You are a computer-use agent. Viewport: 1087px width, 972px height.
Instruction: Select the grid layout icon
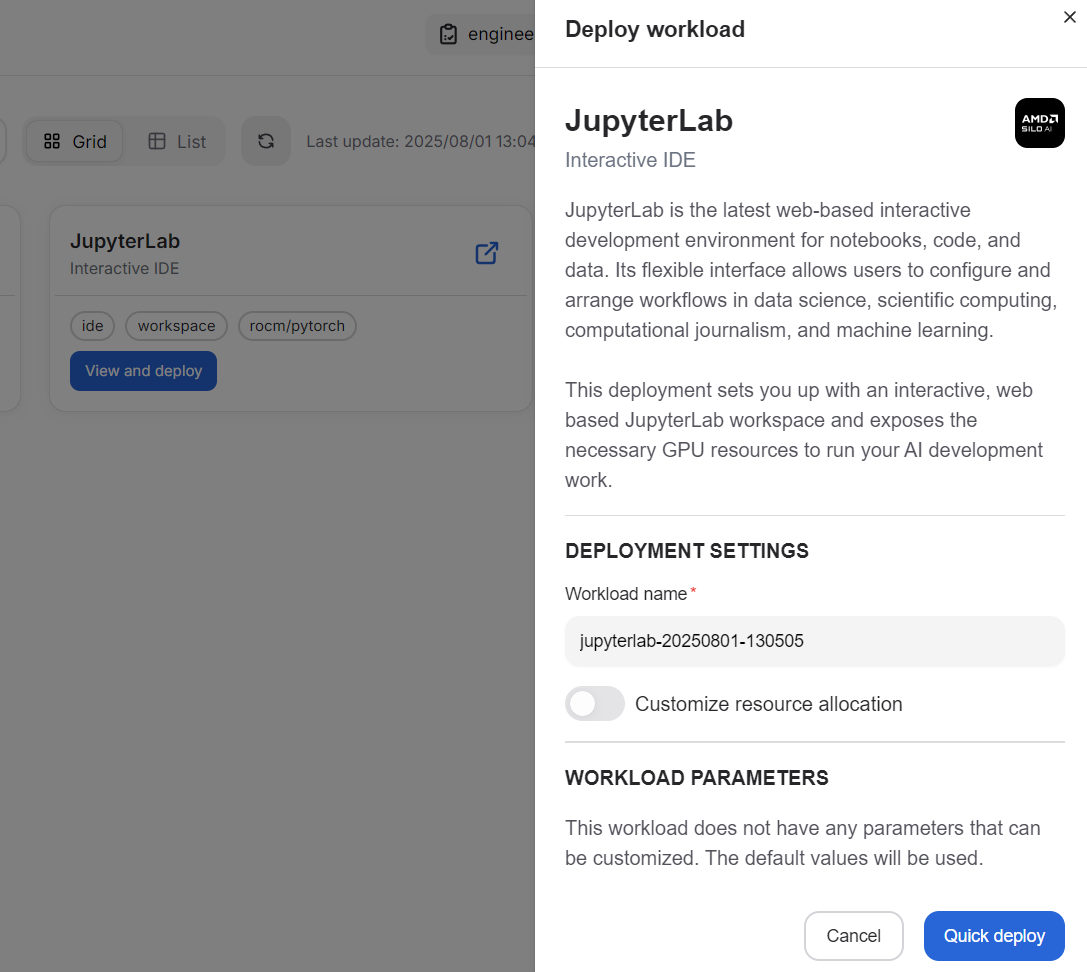click(x=52, y=141)
